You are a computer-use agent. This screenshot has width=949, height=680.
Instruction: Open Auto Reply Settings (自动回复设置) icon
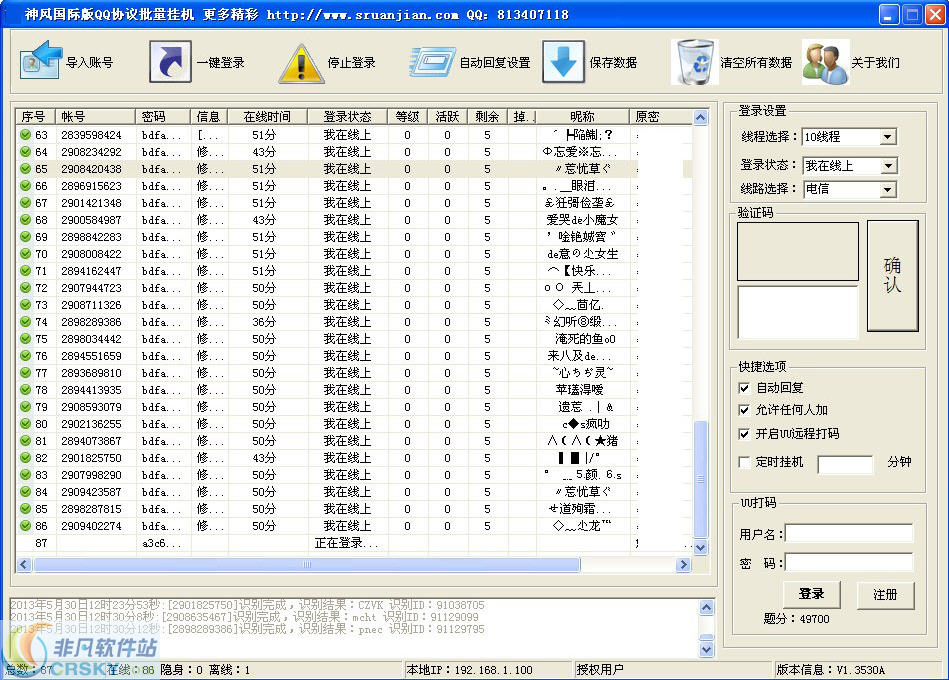click(x=432, y=62)
